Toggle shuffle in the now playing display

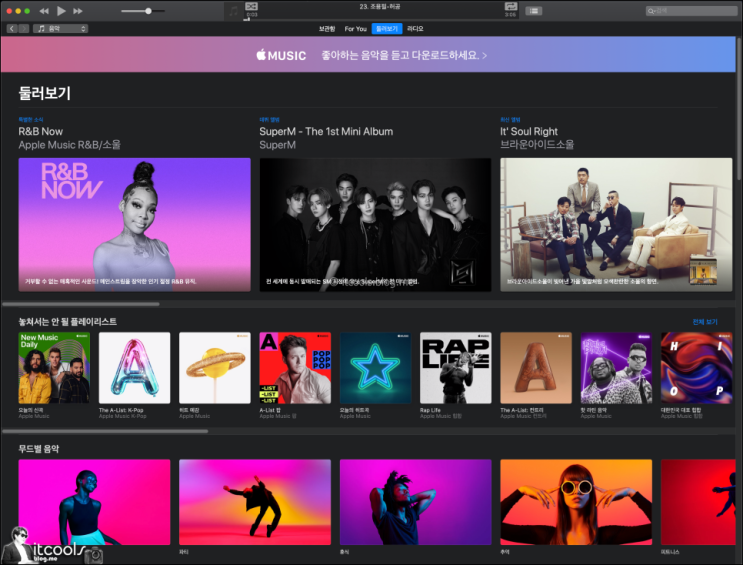(251, 6)
